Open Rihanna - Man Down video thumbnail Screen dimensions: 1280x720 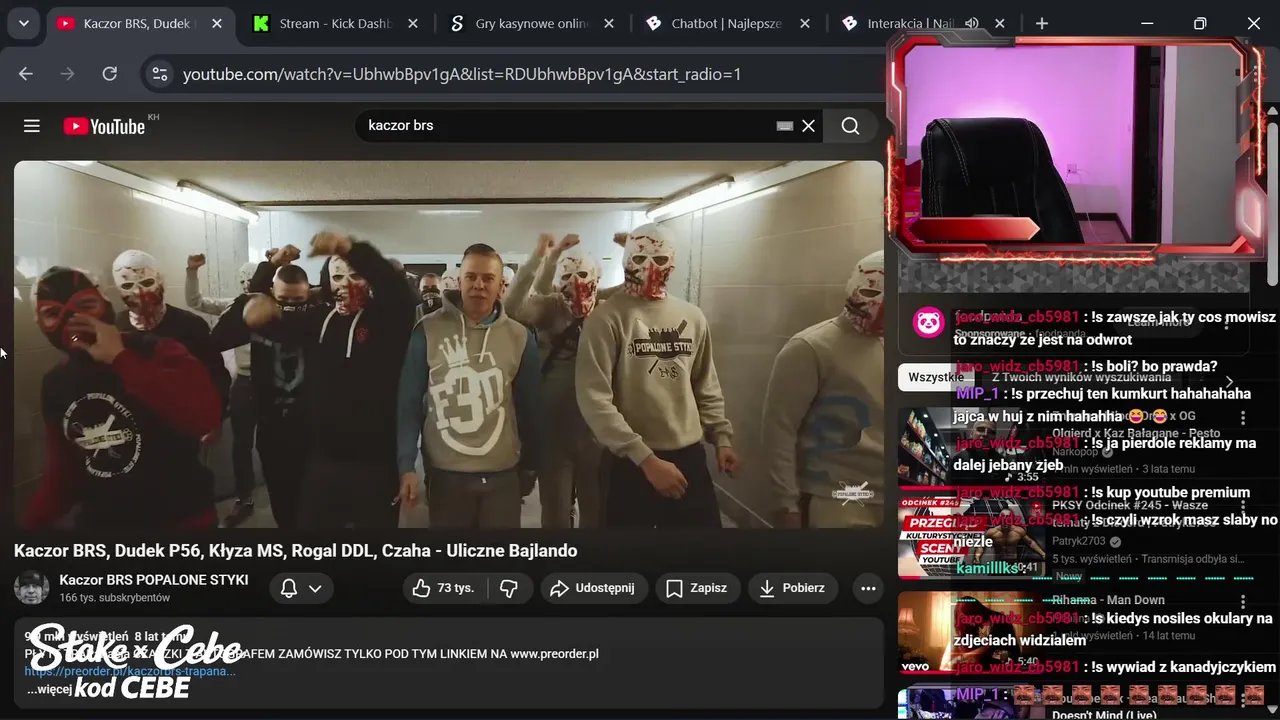[x=971, y=632]
